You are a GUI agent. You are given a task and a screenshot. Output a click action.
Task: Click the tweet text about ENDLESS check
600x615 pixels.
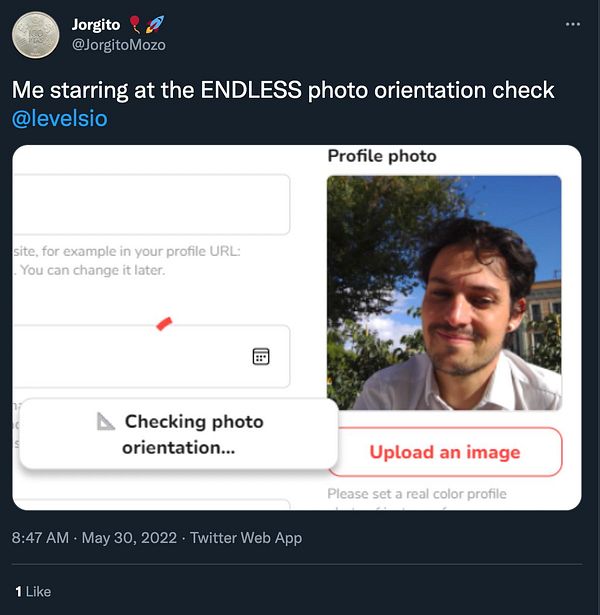(x=283, y=89)
